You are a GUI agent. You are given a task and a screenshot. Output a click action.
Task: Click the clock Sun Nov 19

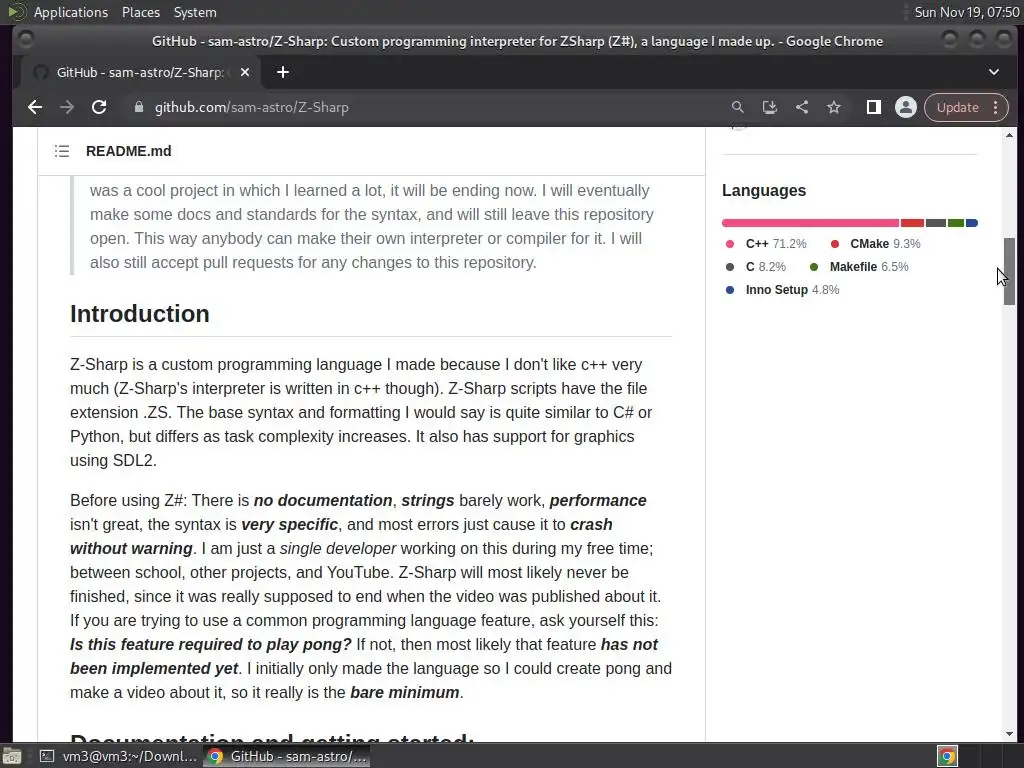click(x=967, y=12)
